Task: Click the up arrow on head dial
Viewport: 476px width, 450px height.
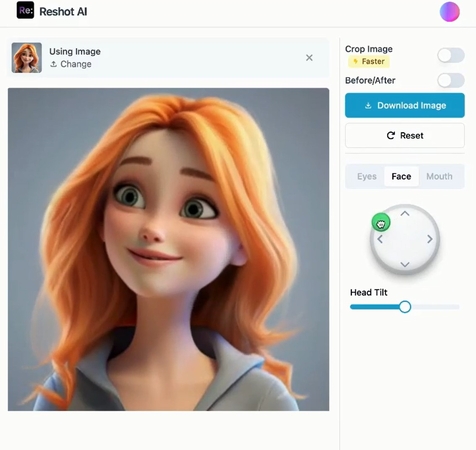Action: tap(405, 214)
